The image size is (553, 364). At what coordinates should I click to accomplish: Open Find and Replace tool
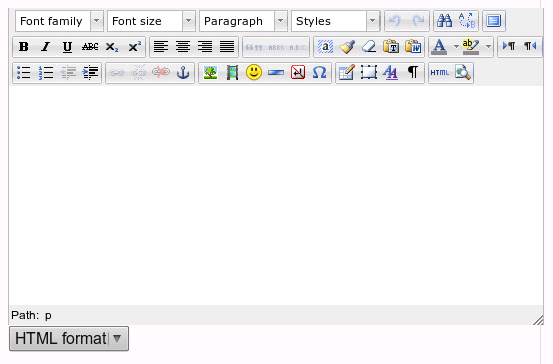point(467,21)
